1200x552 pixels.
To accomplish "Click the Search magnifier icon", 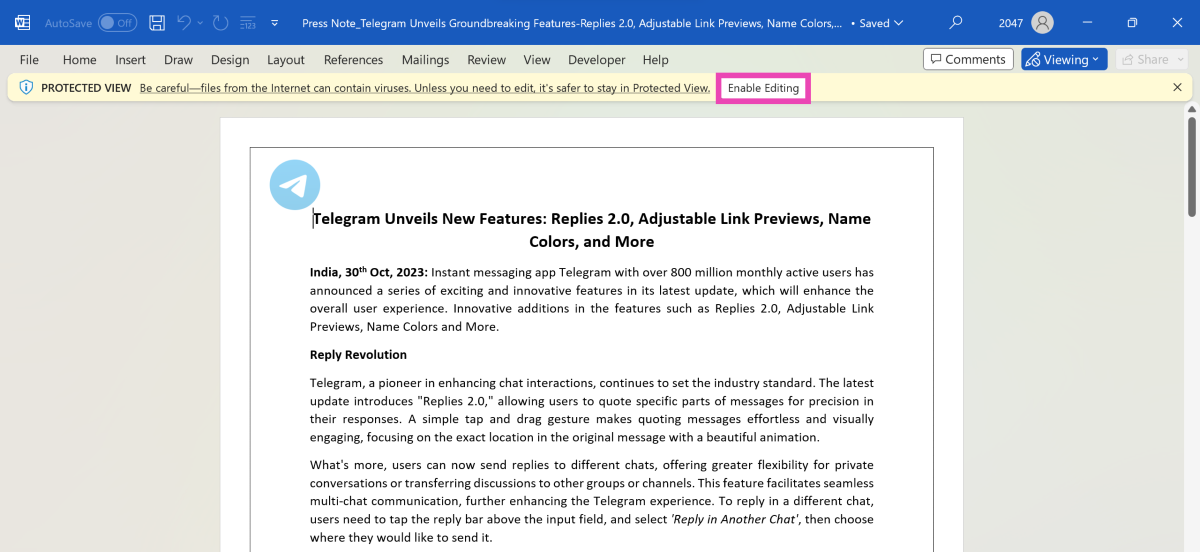I will (x=956, y=22).
